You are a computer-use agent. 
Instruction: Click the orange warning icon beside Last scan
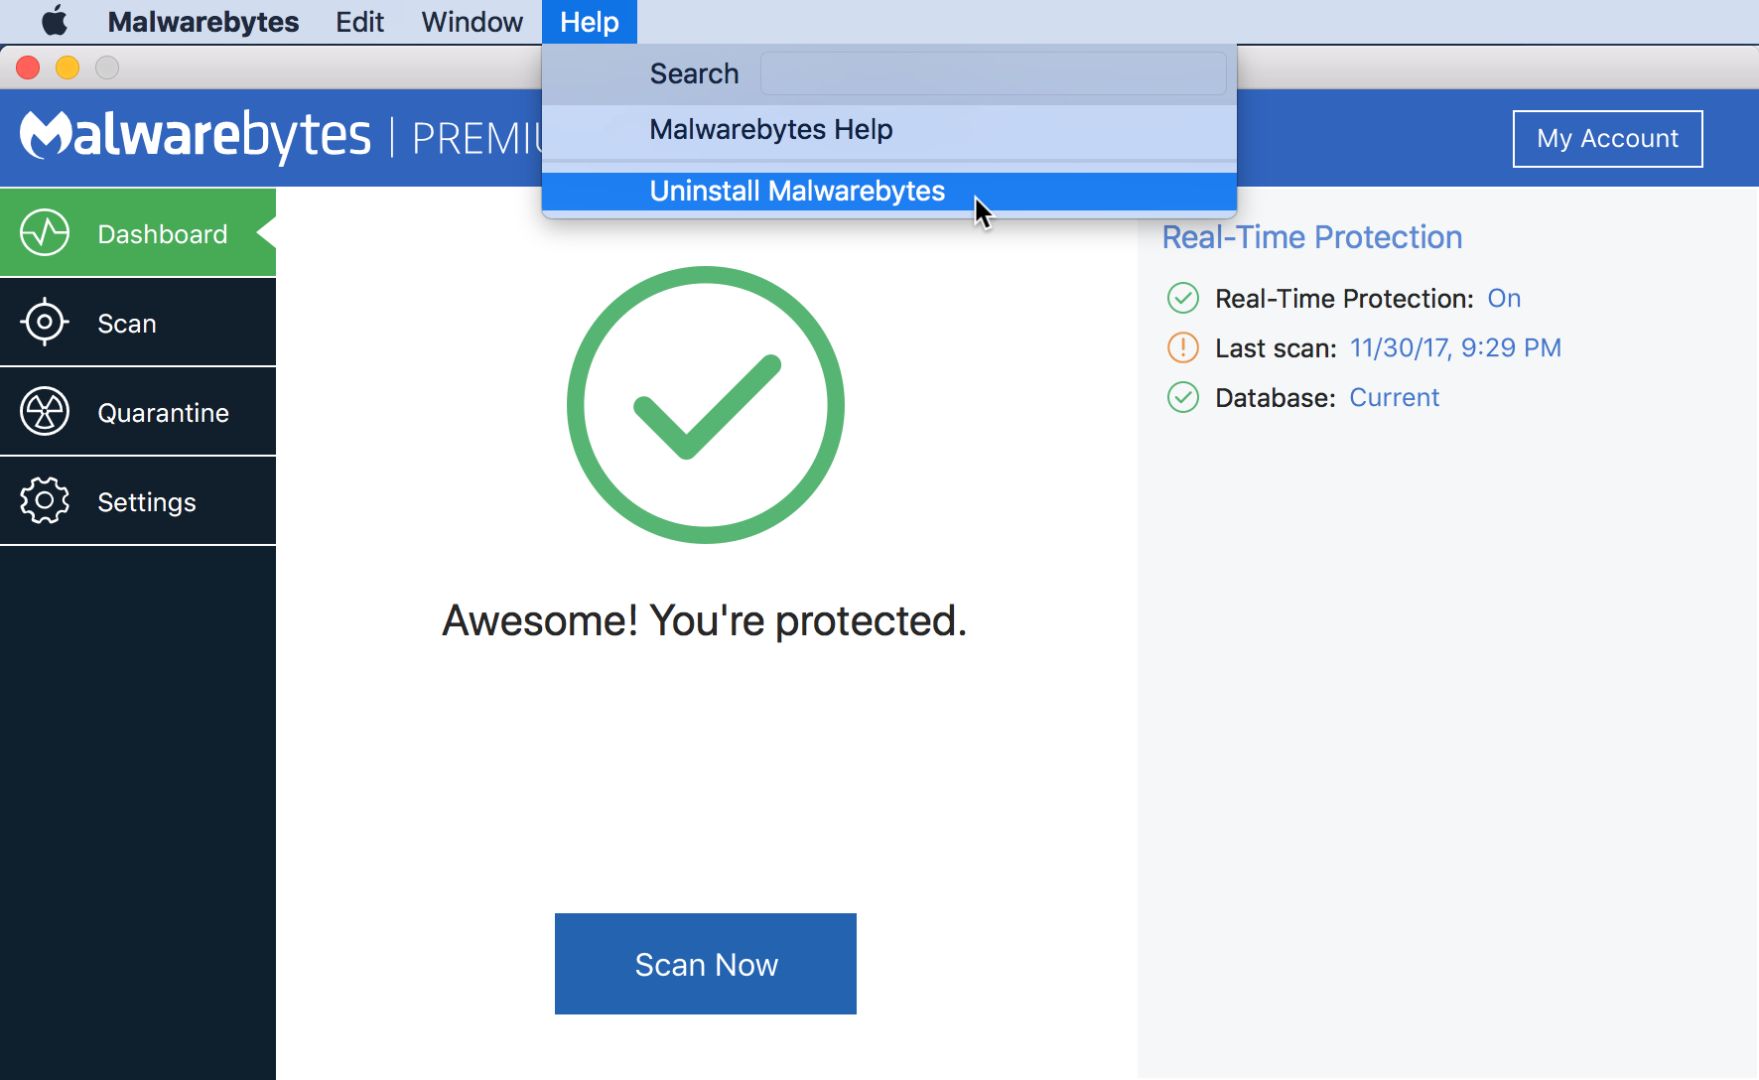pyautogui.click(x=1183, y=348)
